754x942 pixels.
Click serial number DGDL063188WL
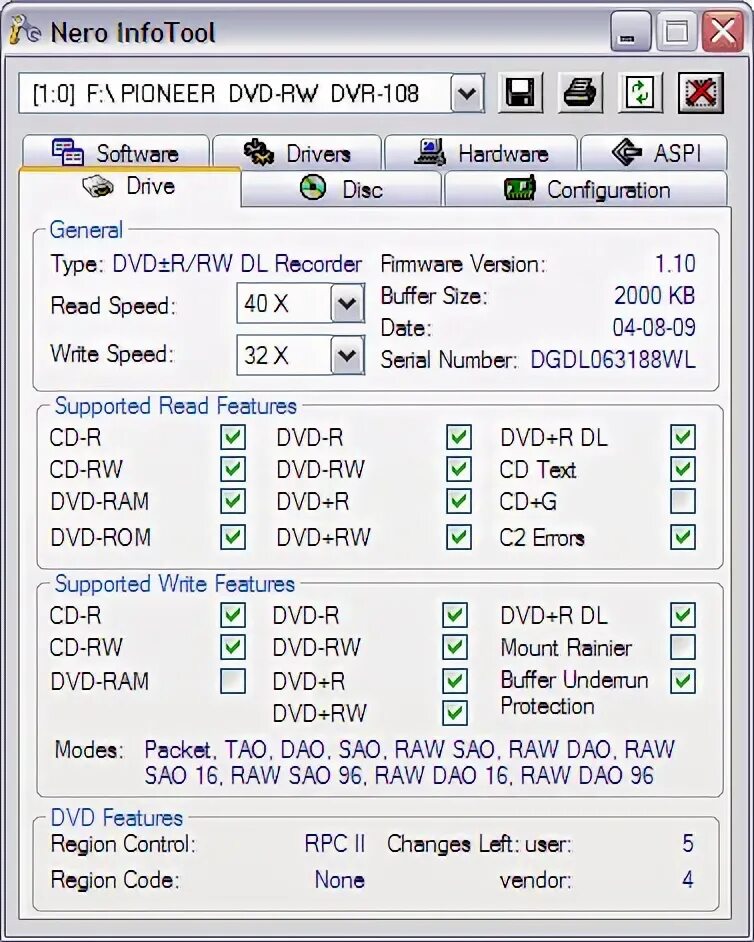pos(613,360)
